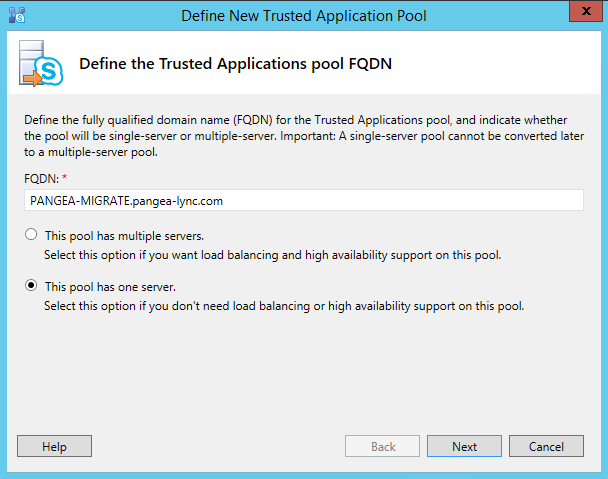Screen dimensions: 608x479
Task: Click the "don't need load balancing" description text
Action: pyautogui.click(x=284, y=306)
